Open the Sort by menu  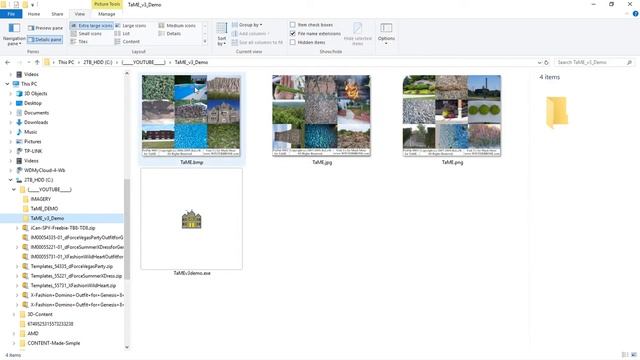[x=222, y=34]
